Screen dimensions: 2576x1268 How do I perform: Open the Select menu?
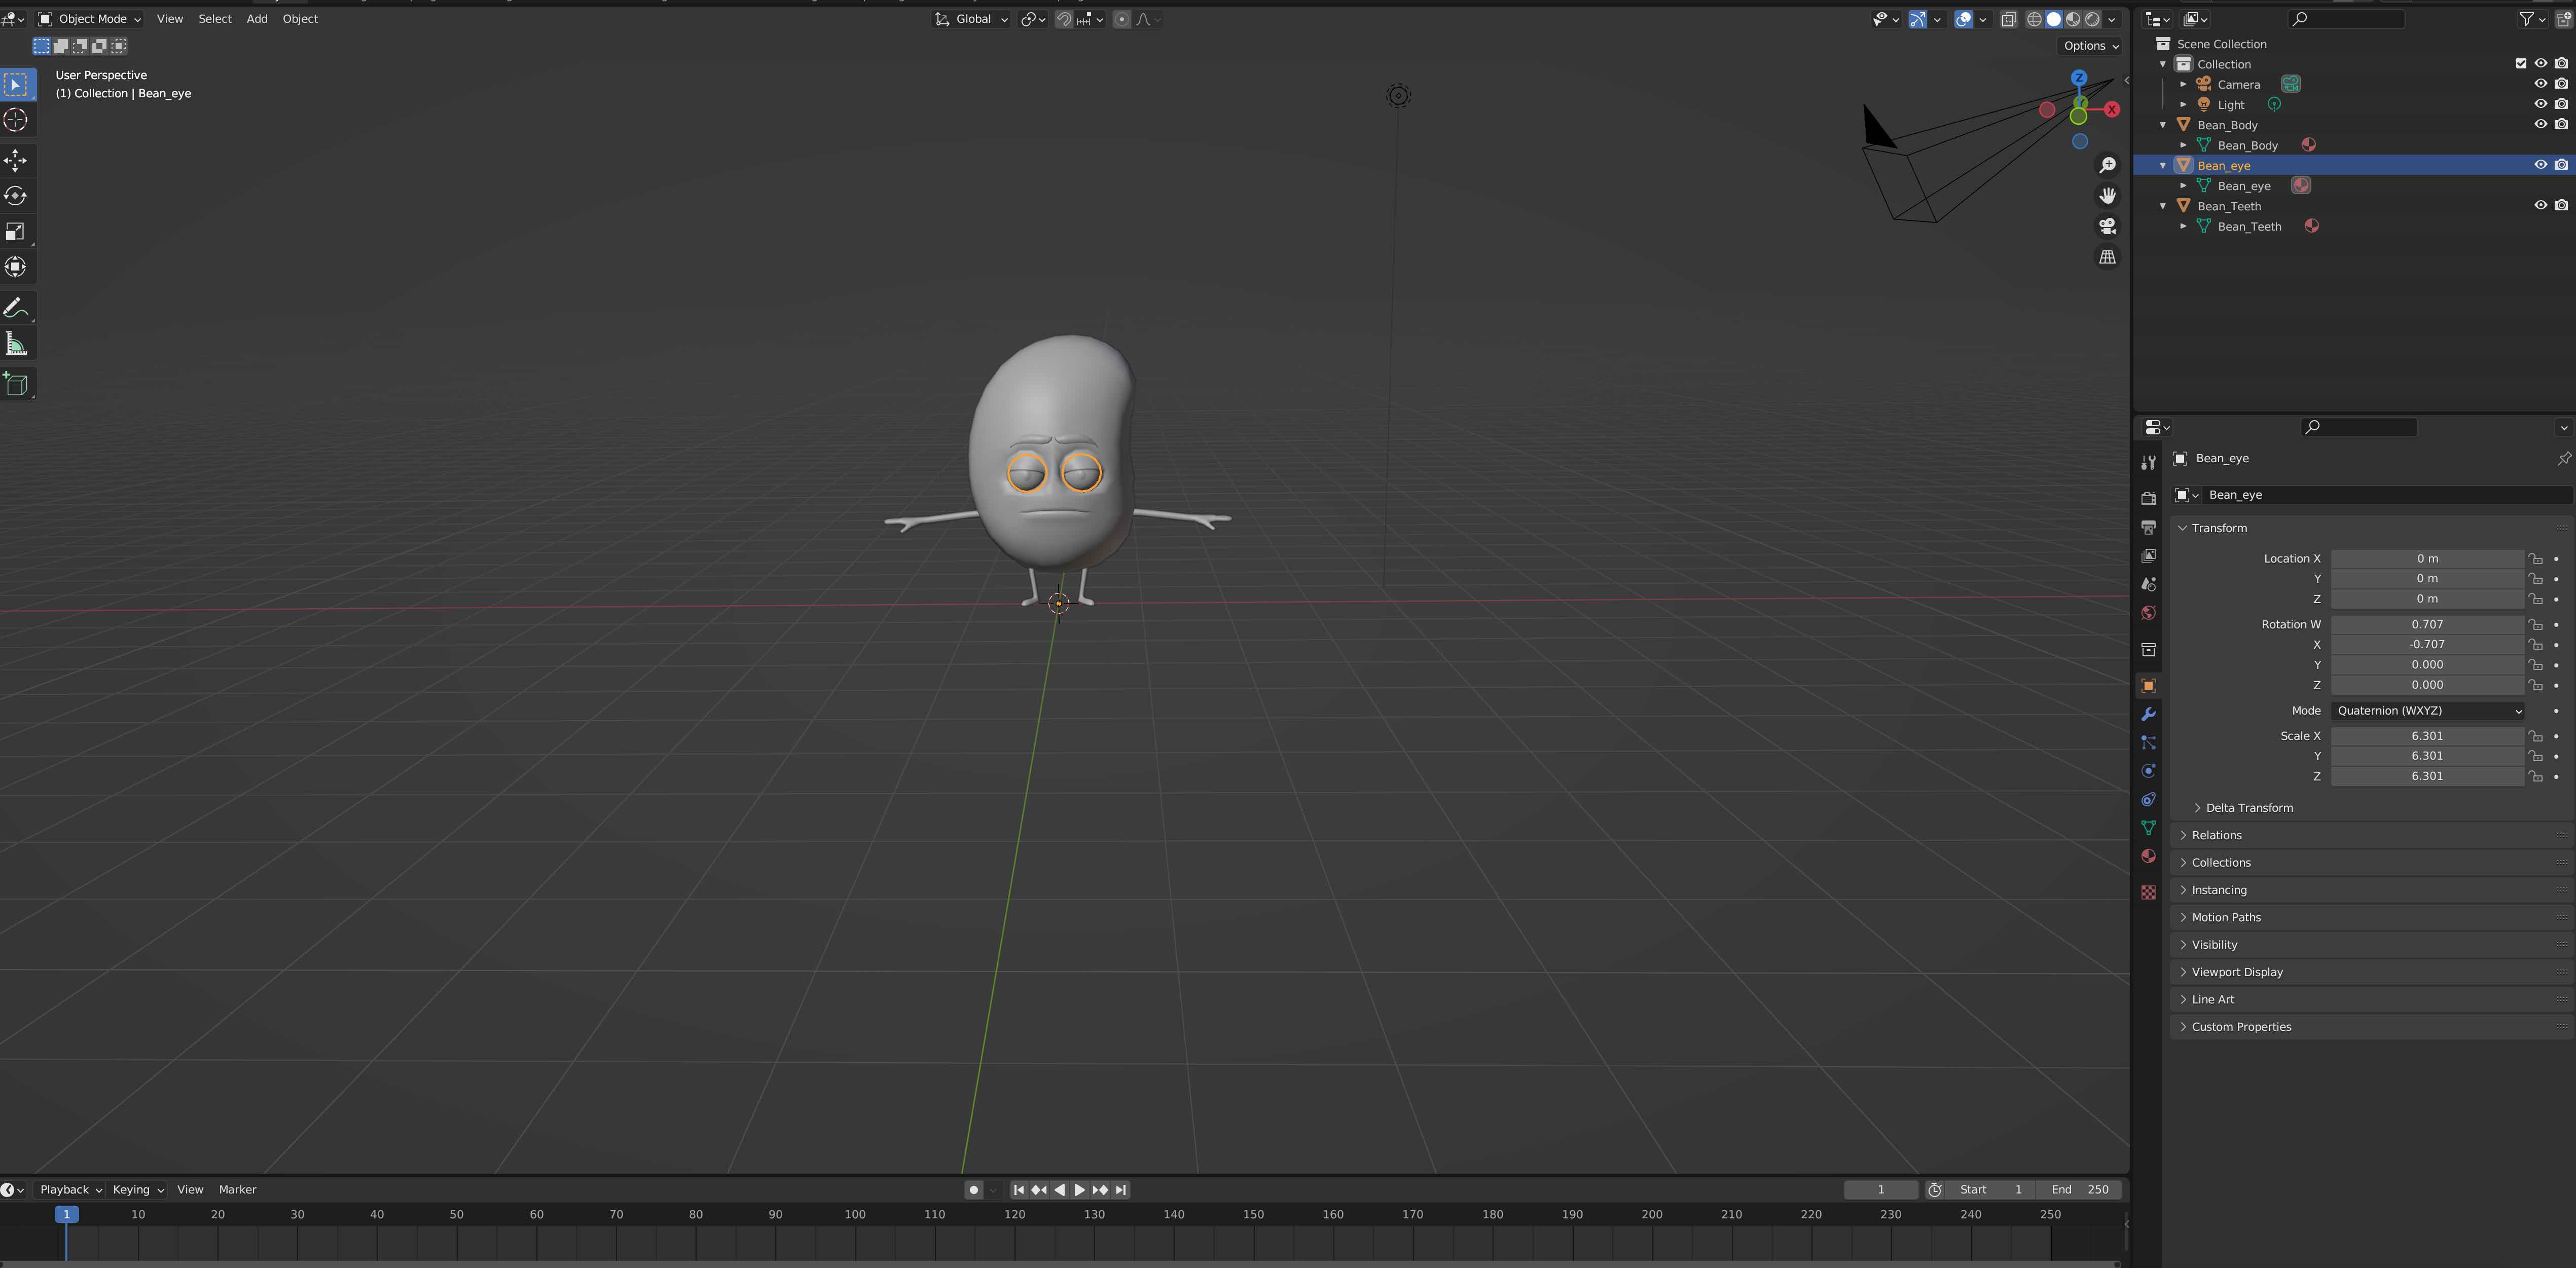[215, 19]
